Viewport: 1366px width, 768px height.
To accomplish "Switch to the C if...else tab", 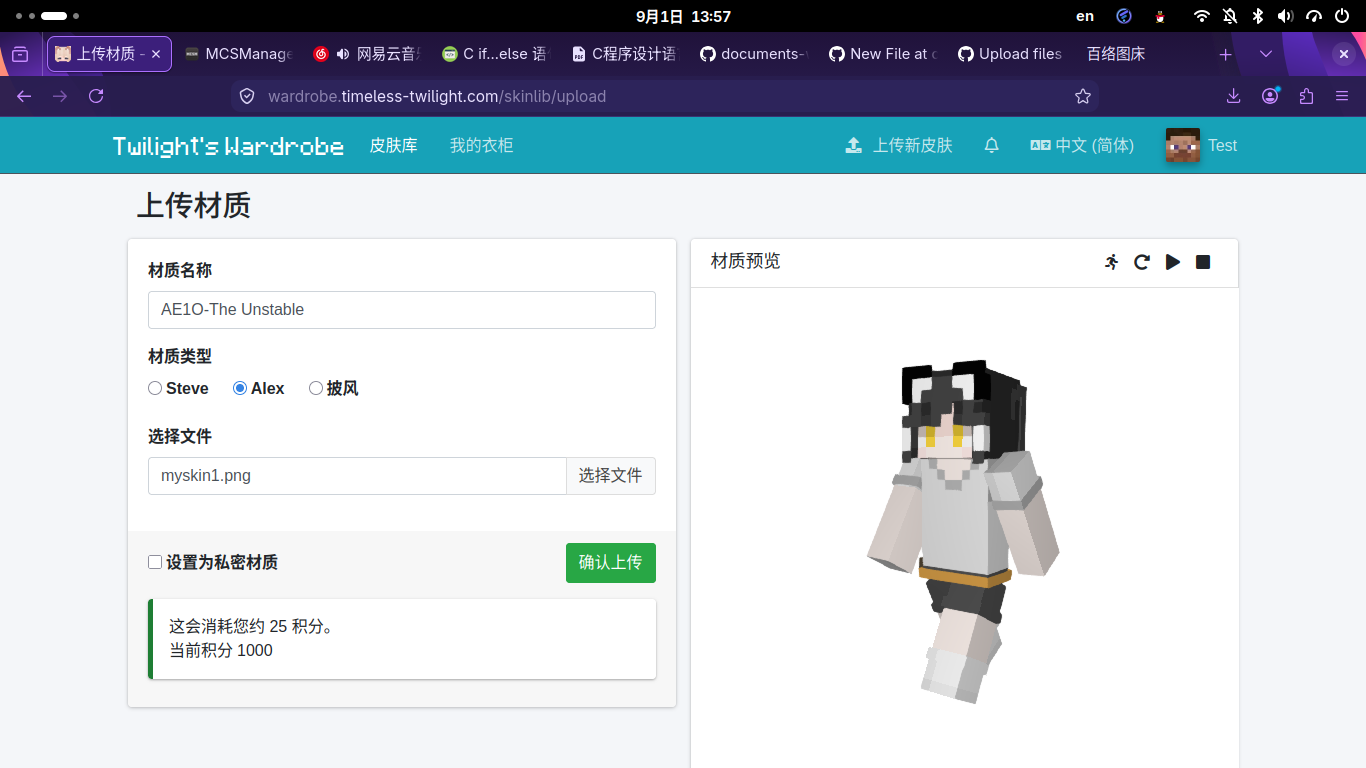I will (494, 54).
